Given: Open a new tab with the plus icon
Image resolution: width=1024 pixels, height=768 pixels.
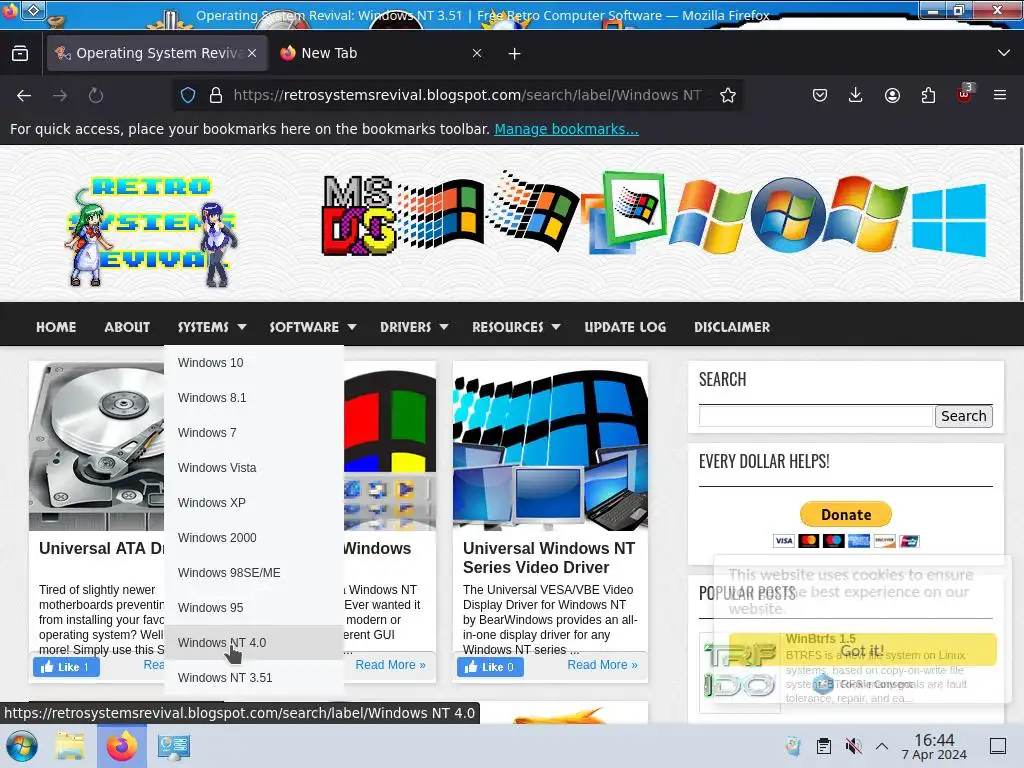Looking at the screenshot, I should point(515,54).
